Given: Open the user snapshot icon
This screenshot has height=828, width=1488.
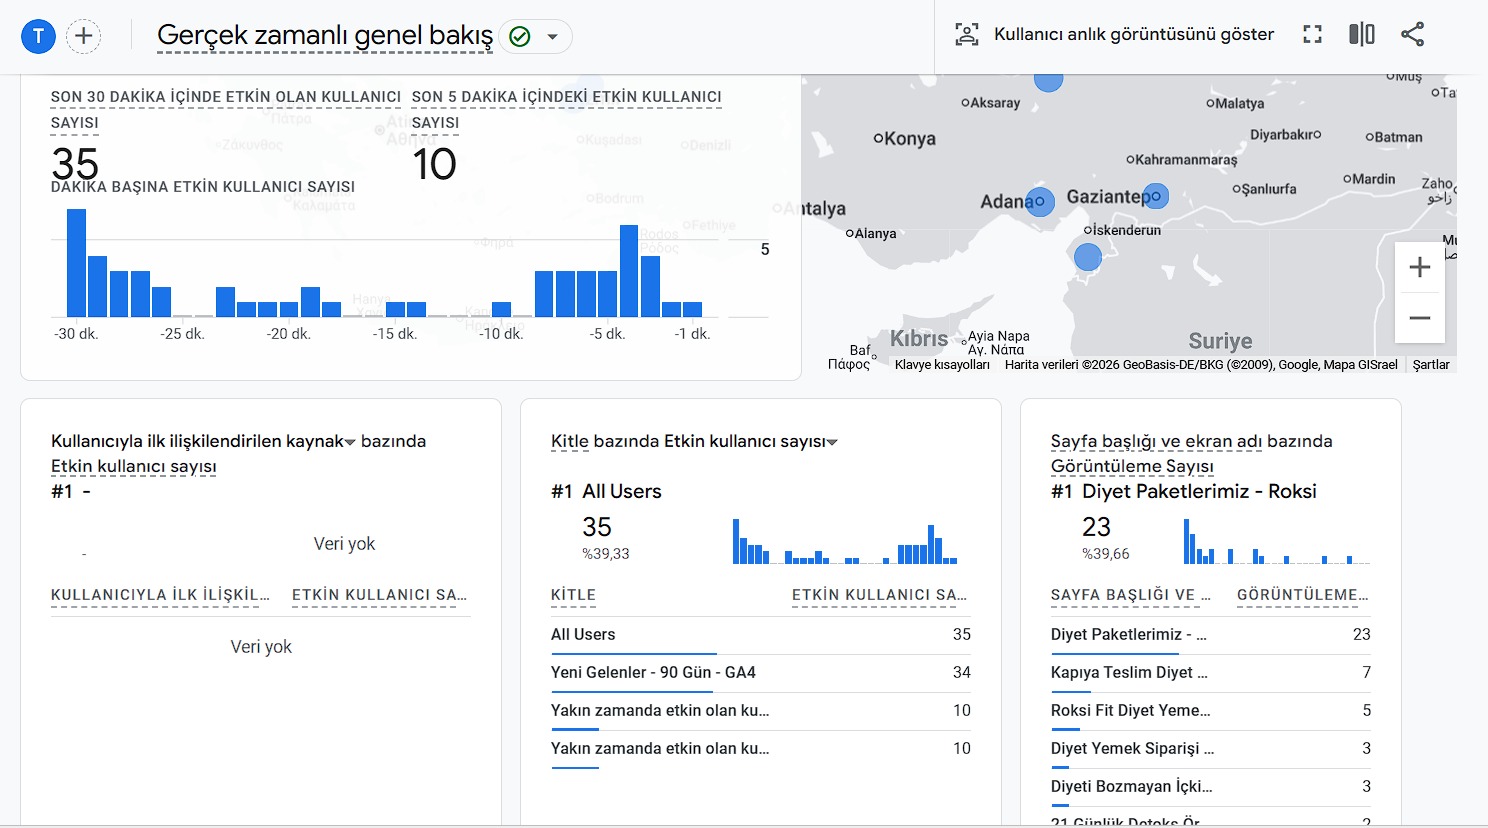Looking at the screenshot, I should tap(966, 34).
